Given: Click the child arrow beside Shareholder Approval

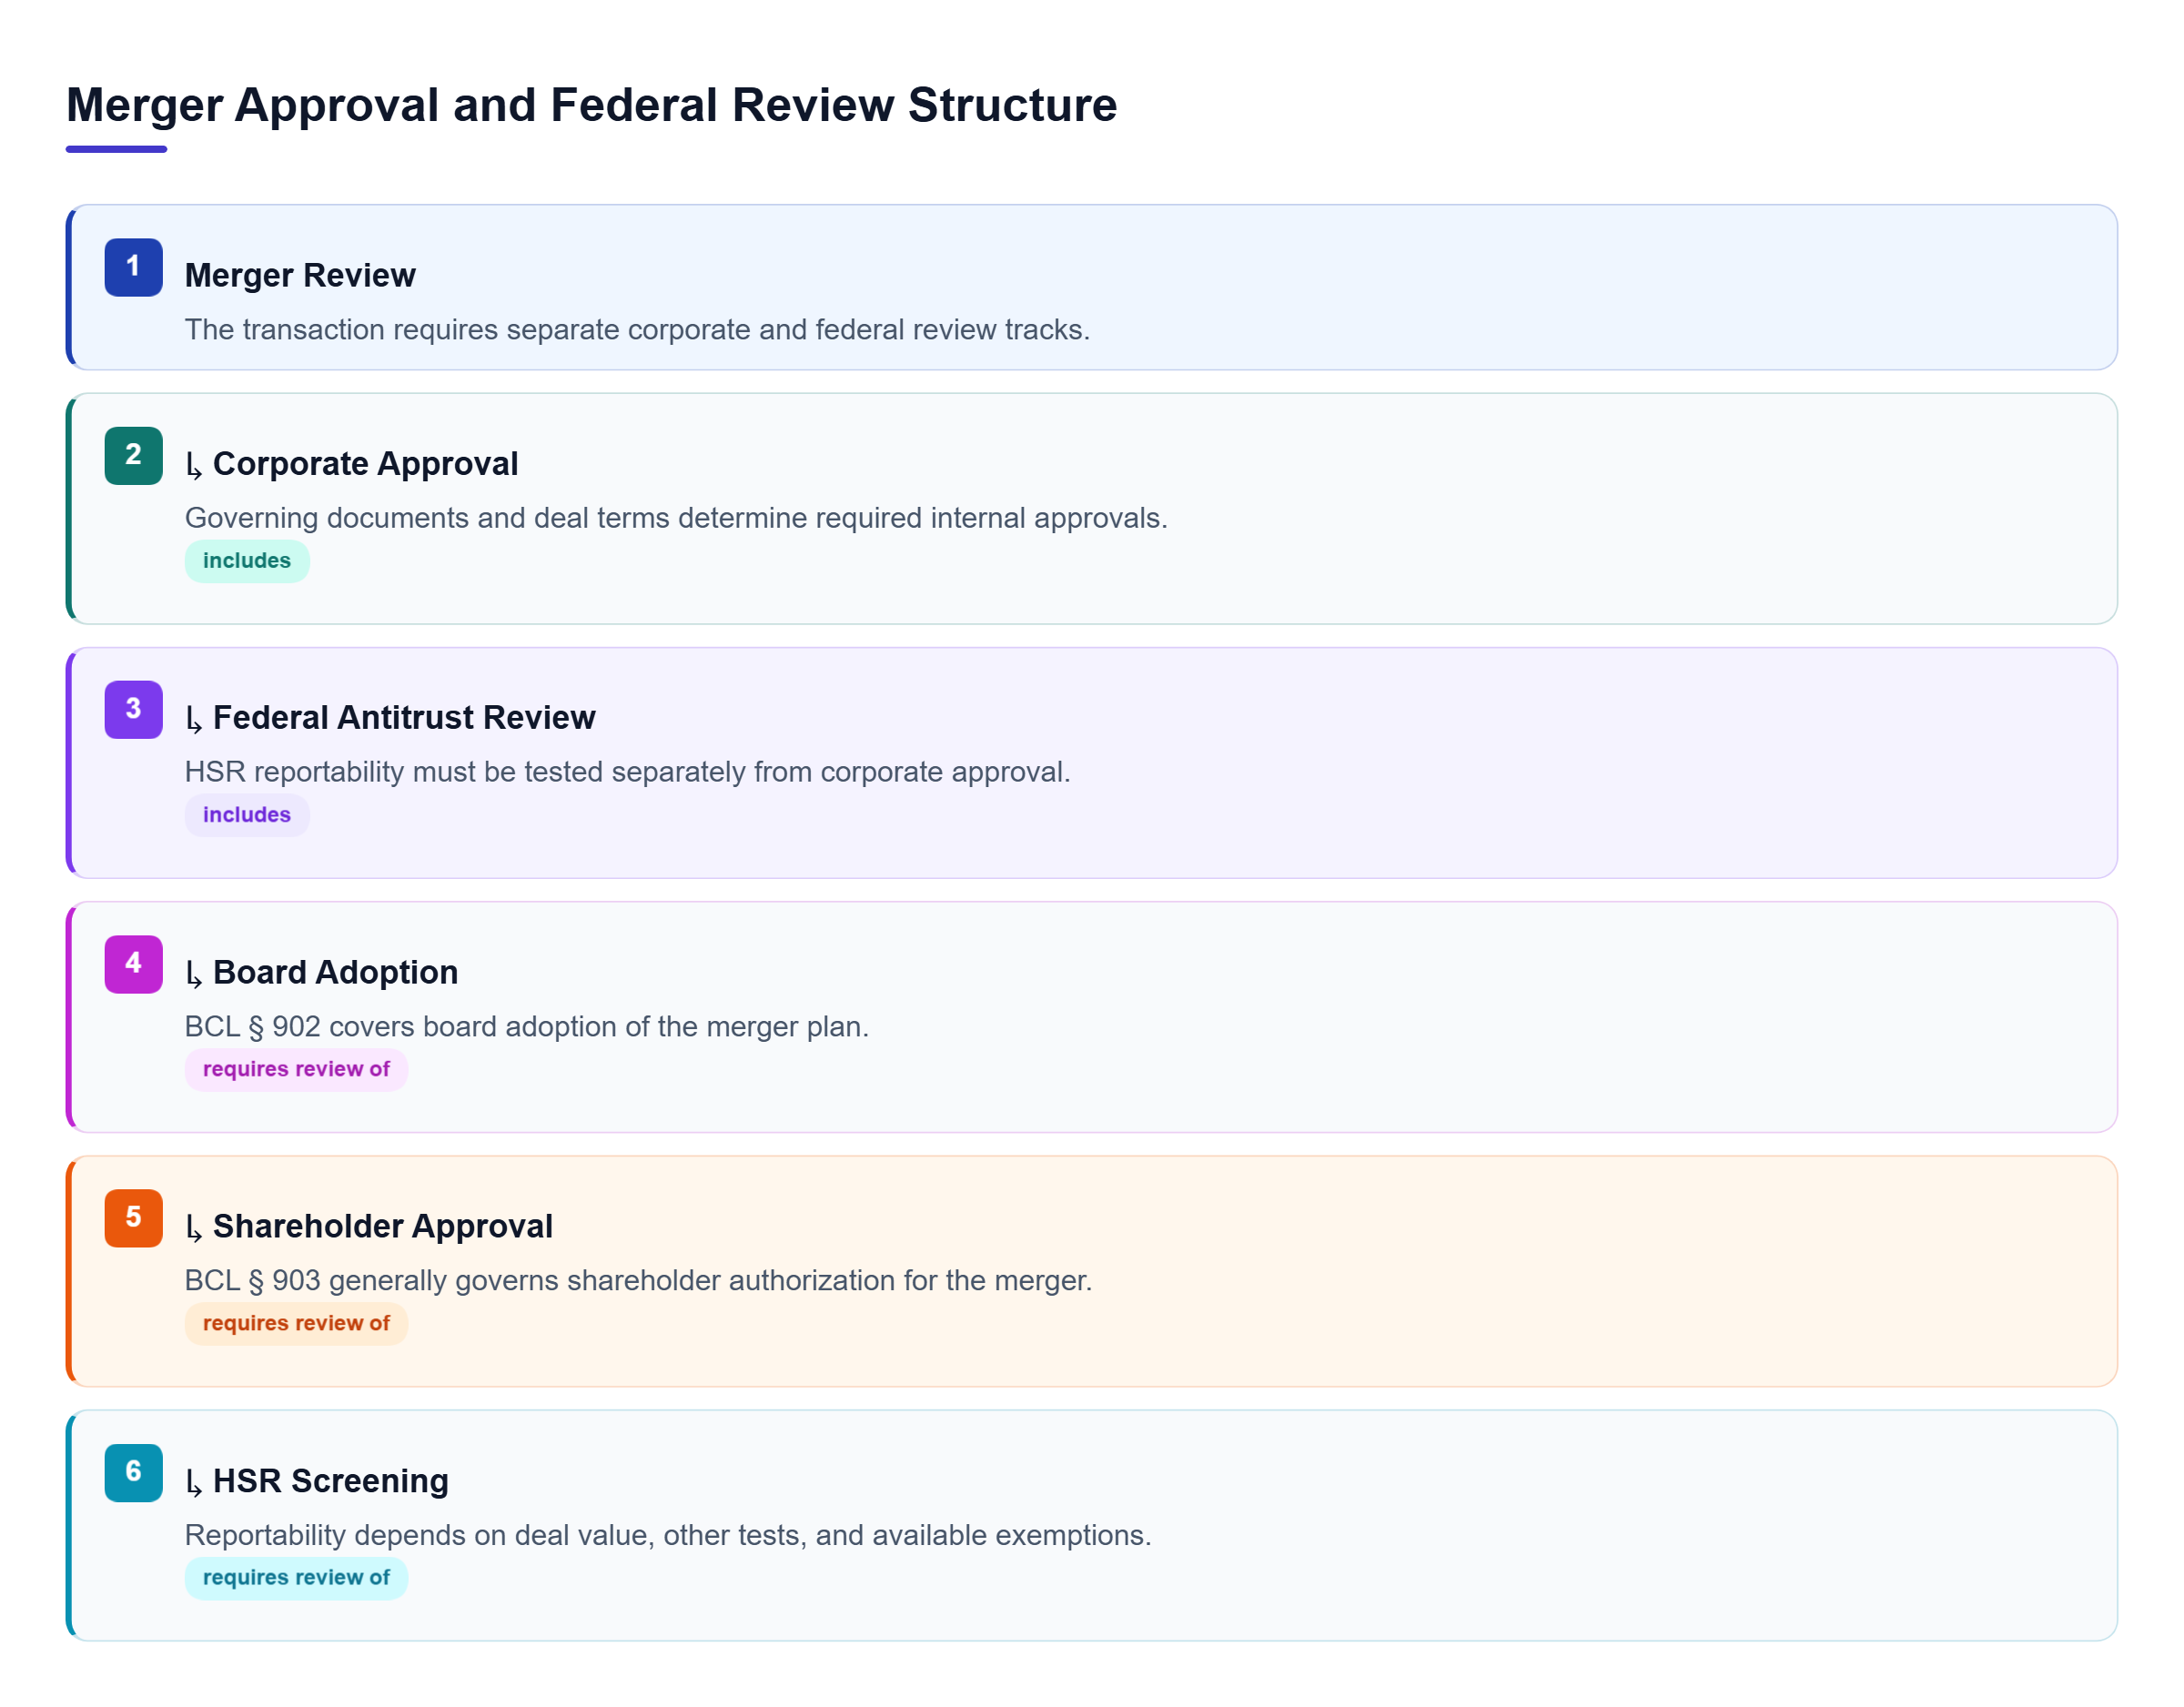Looking at the screenshot, I should pos(194,1228).
